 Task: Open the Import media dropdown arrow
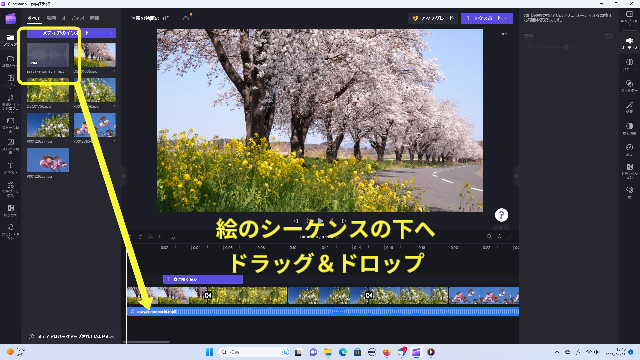111,33
